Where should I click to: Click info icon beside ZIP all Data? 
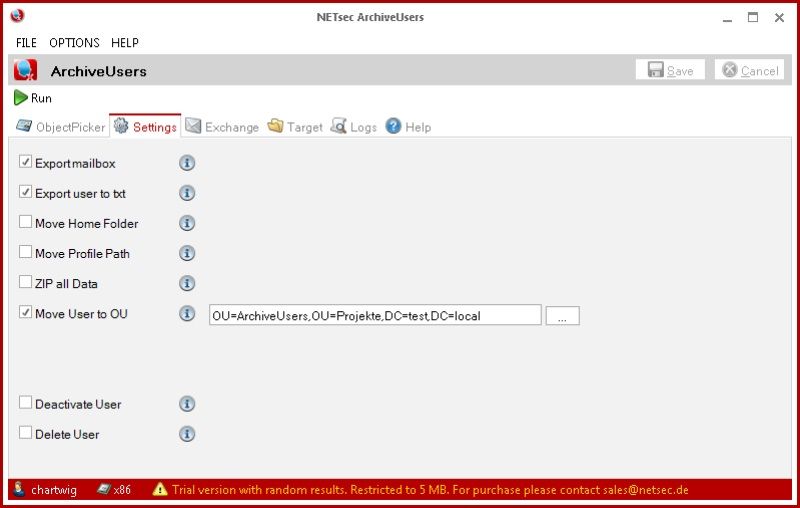coord(187,284)
